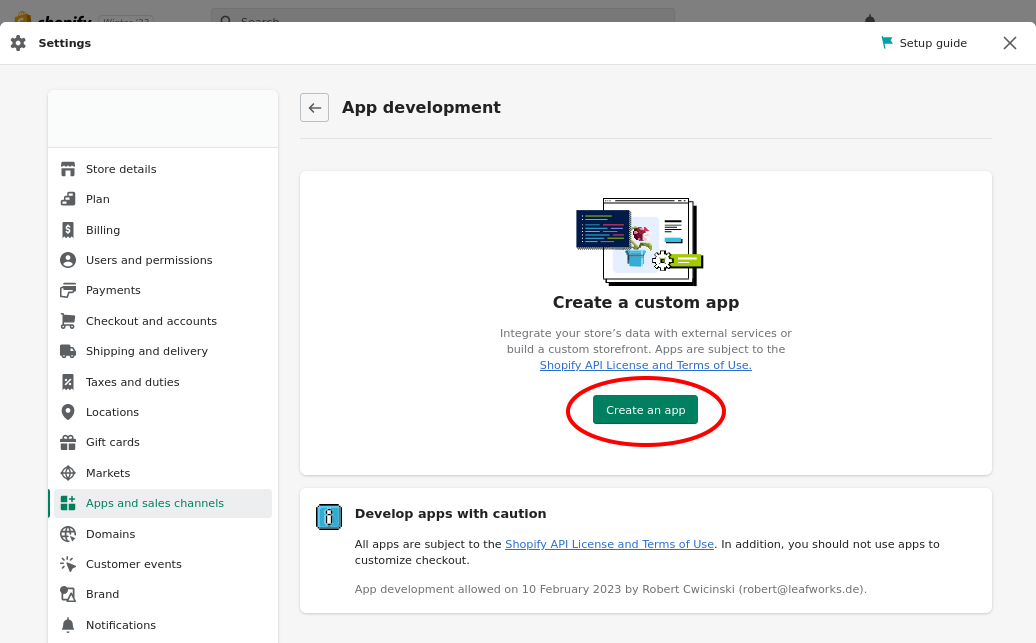Screen dimensions: 1036x643
Task: Click the Checkout and accounts cart icon
Action: [x=68, y=321]
